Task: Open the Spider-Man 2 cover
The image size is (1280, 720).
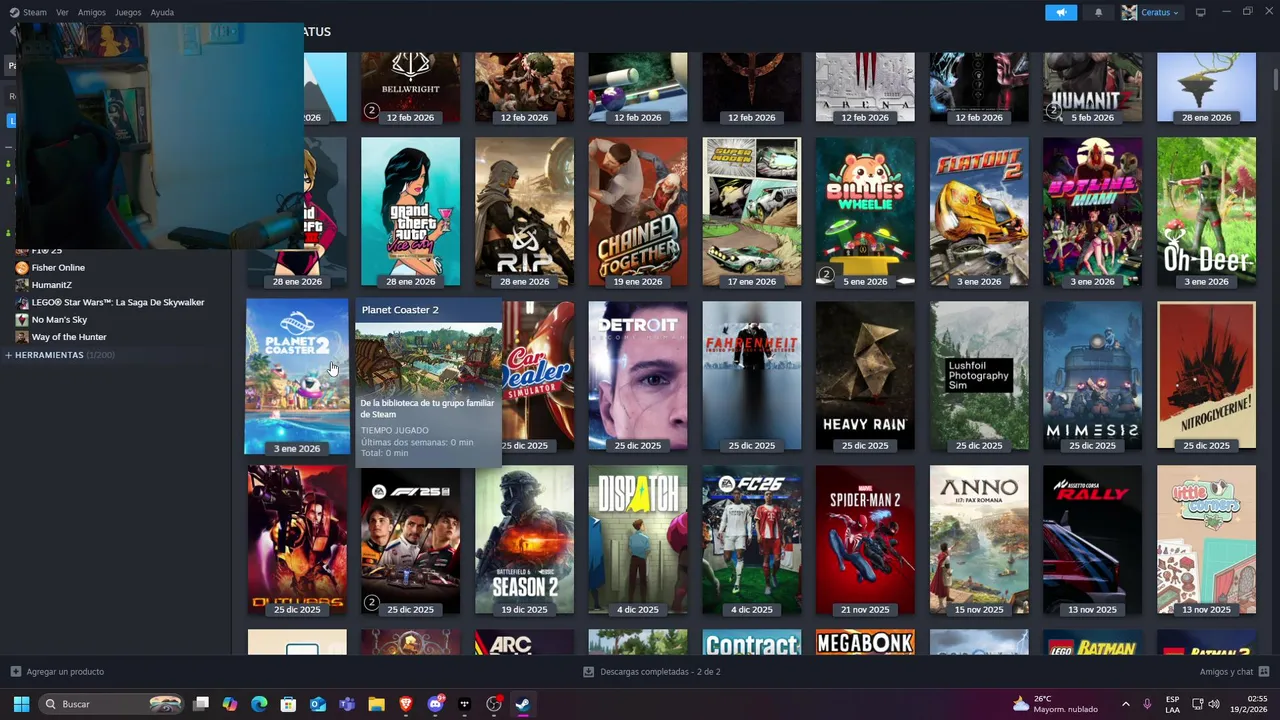Action: [x=865, y=539]
